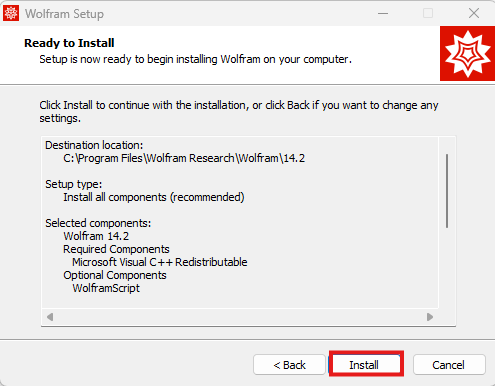This screenshot has height=386, width=495.
Task: Click the left arrow of horizontal scrollbar
Action: [50, 317]
